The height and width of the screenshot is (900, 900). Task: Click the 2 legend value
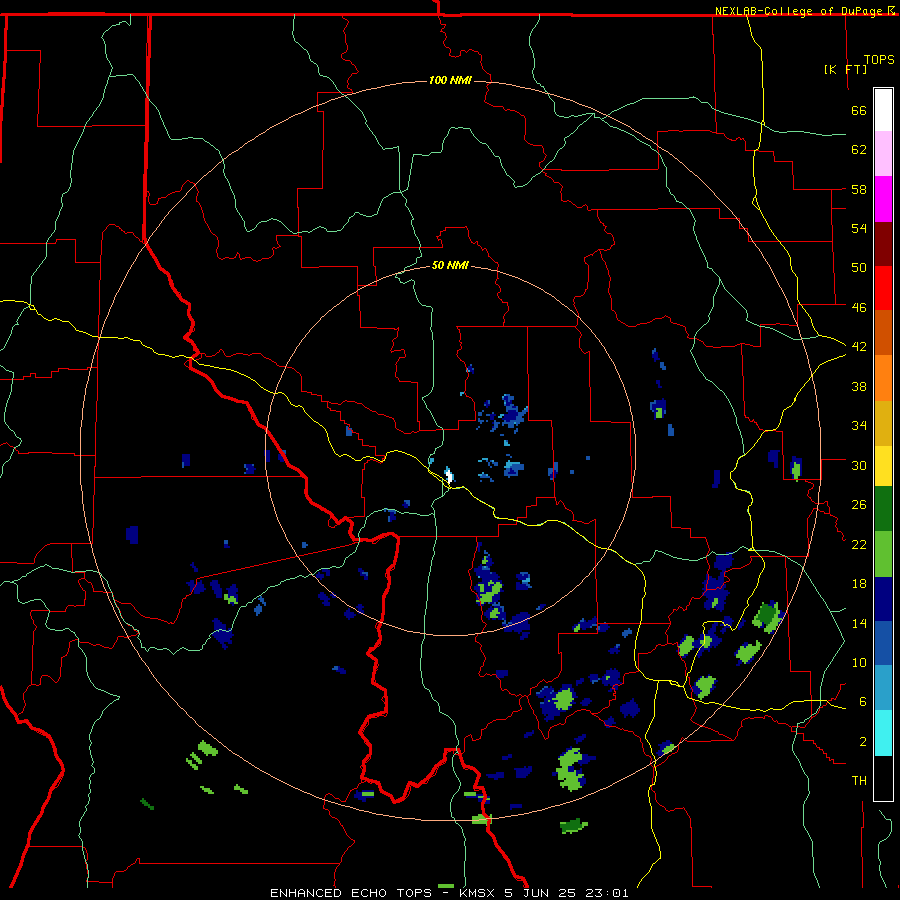pos(863,742)
